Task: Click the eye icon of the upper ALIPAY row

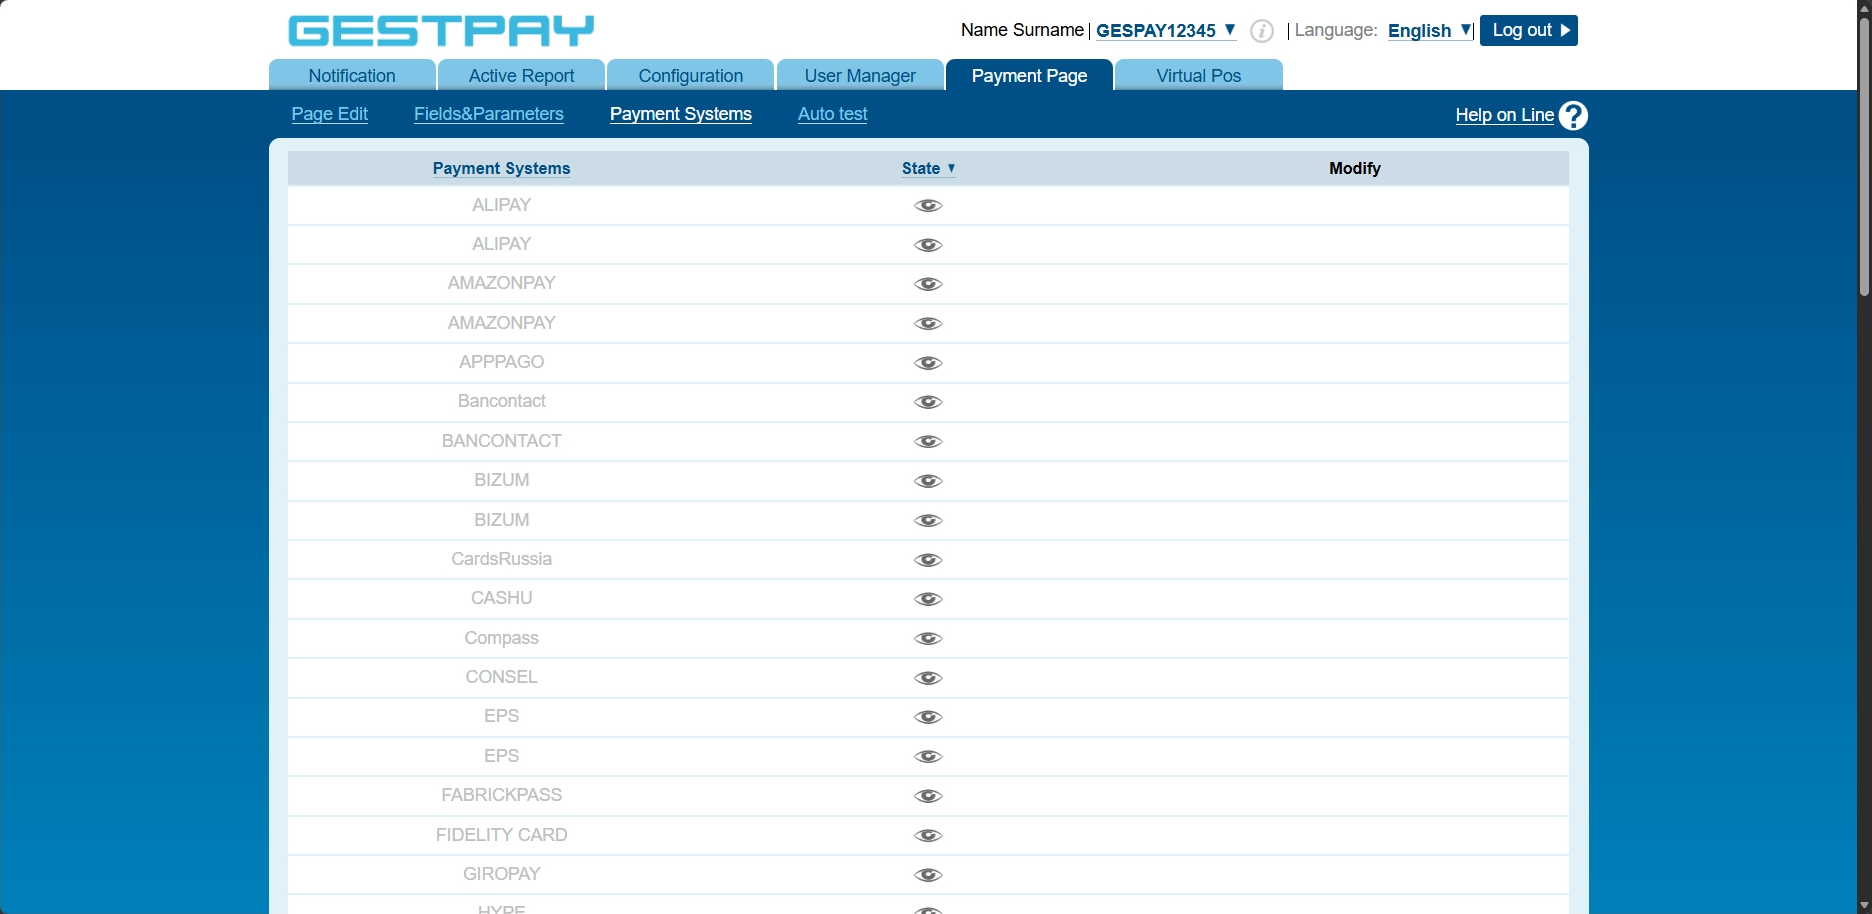Action: pyautogui.click(x=928, y=206)
